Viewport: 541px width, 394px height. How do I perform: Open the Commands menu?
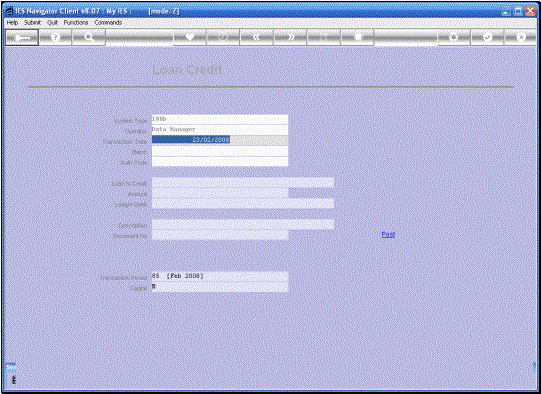pyautogui.click(x=108, y=22)
